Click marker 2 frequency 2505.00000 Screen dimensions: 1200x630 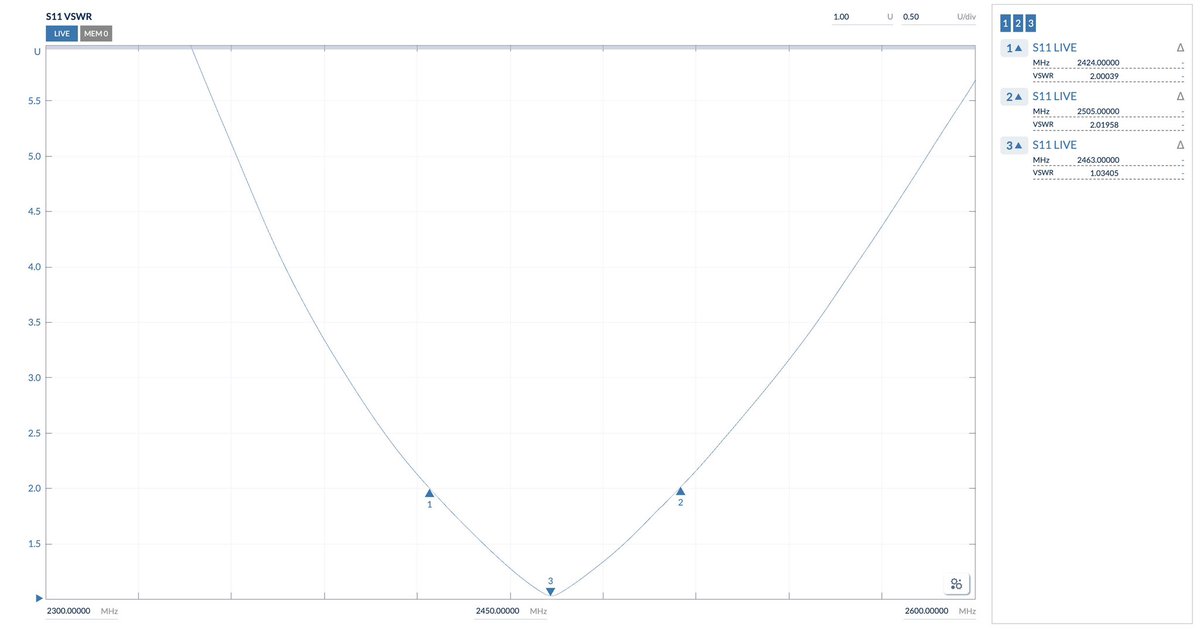click(x=1098, y=111)
